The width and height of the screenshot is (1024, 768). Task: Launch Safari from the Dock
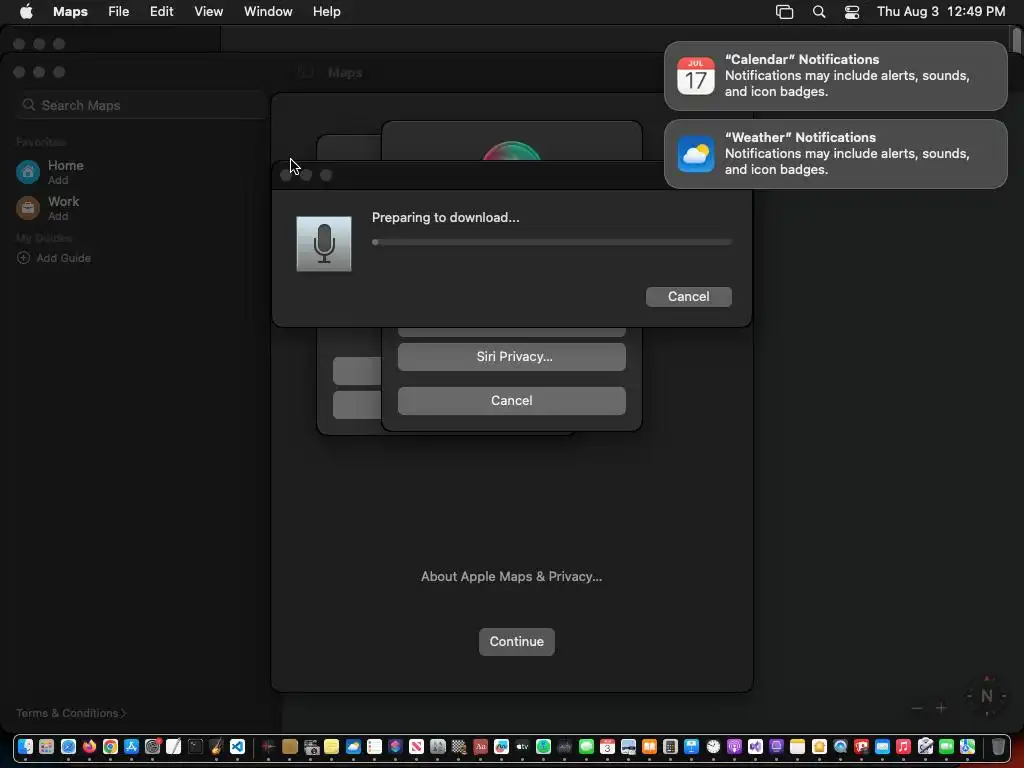click(68, 746)
